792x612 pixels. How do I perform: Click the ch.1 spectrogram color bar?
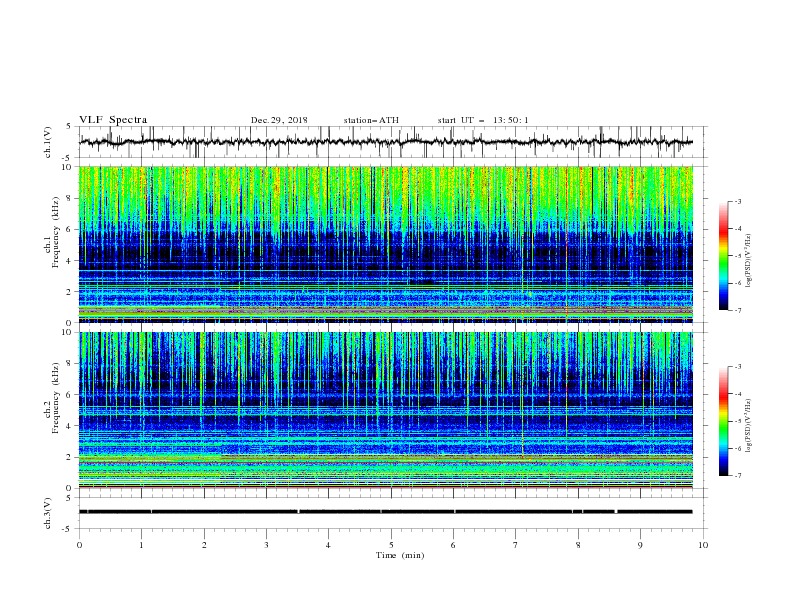click(x=723, y=256)
